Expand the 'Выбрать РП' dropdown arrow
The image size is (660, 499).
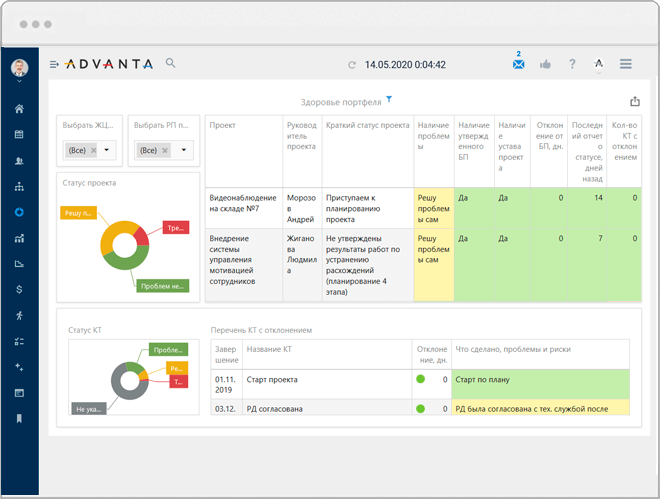click(x=184, y=150)
